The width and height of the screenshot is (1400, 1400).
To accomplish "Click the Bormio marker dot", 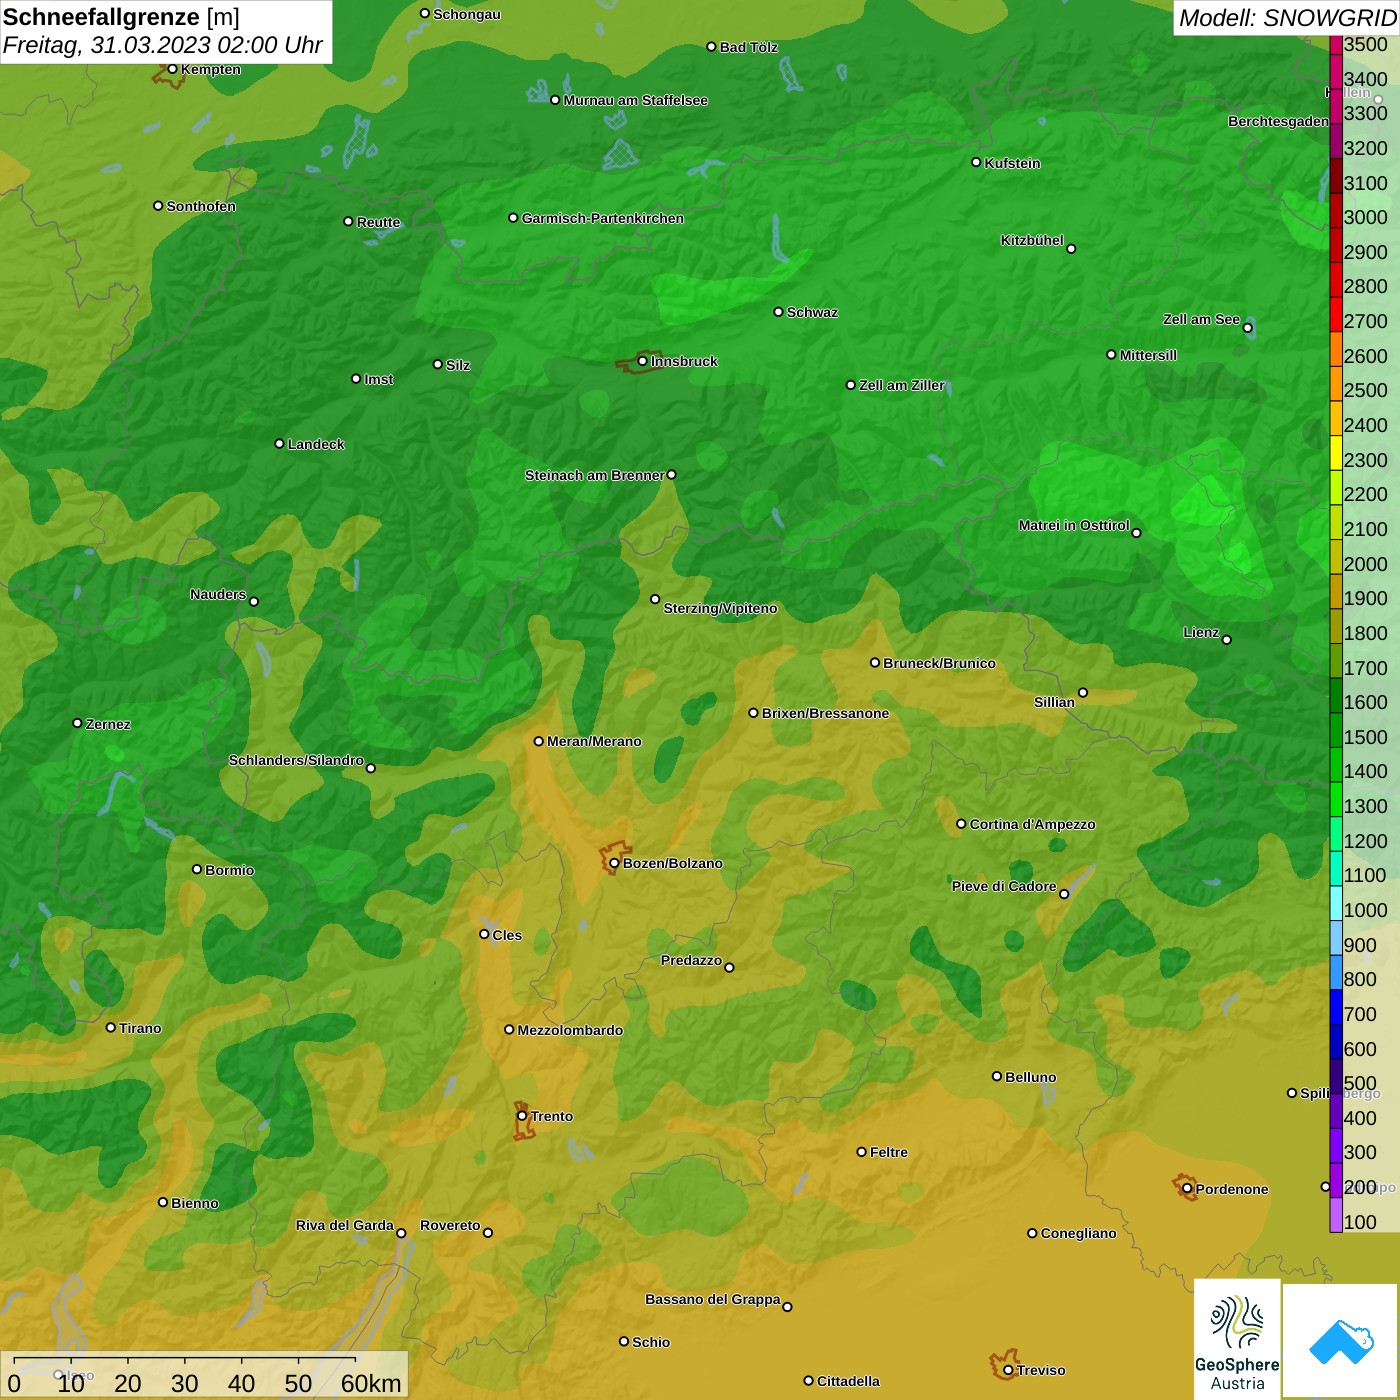I will click(197, 869).
